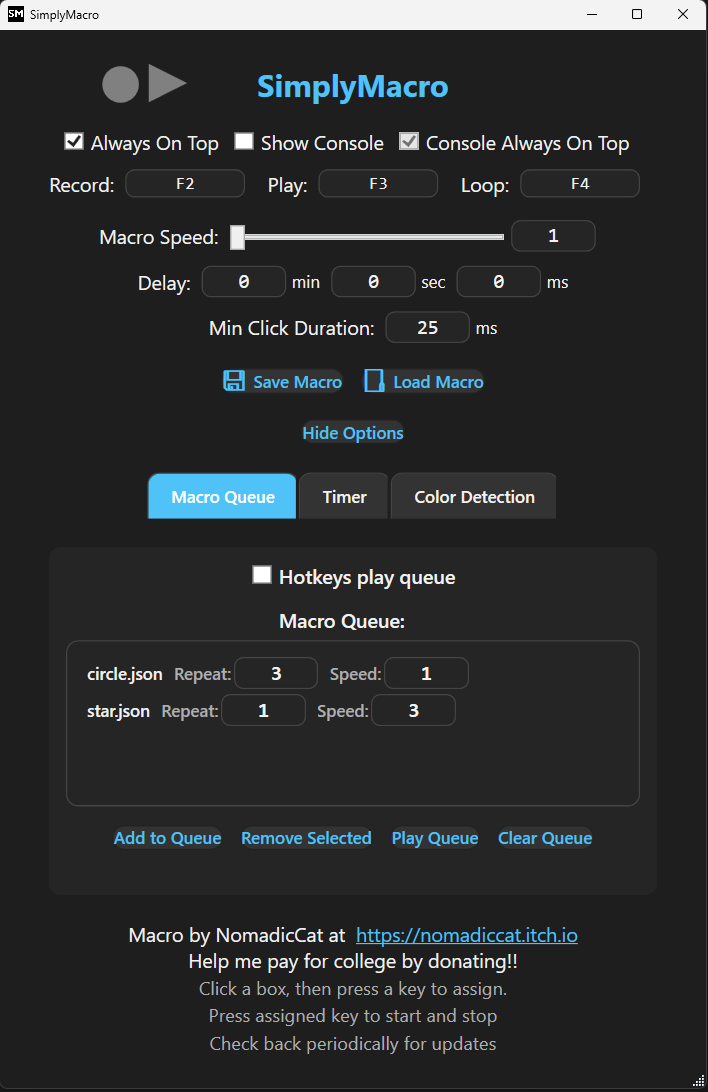Click the floppy disk Save Macro icon

234,381
